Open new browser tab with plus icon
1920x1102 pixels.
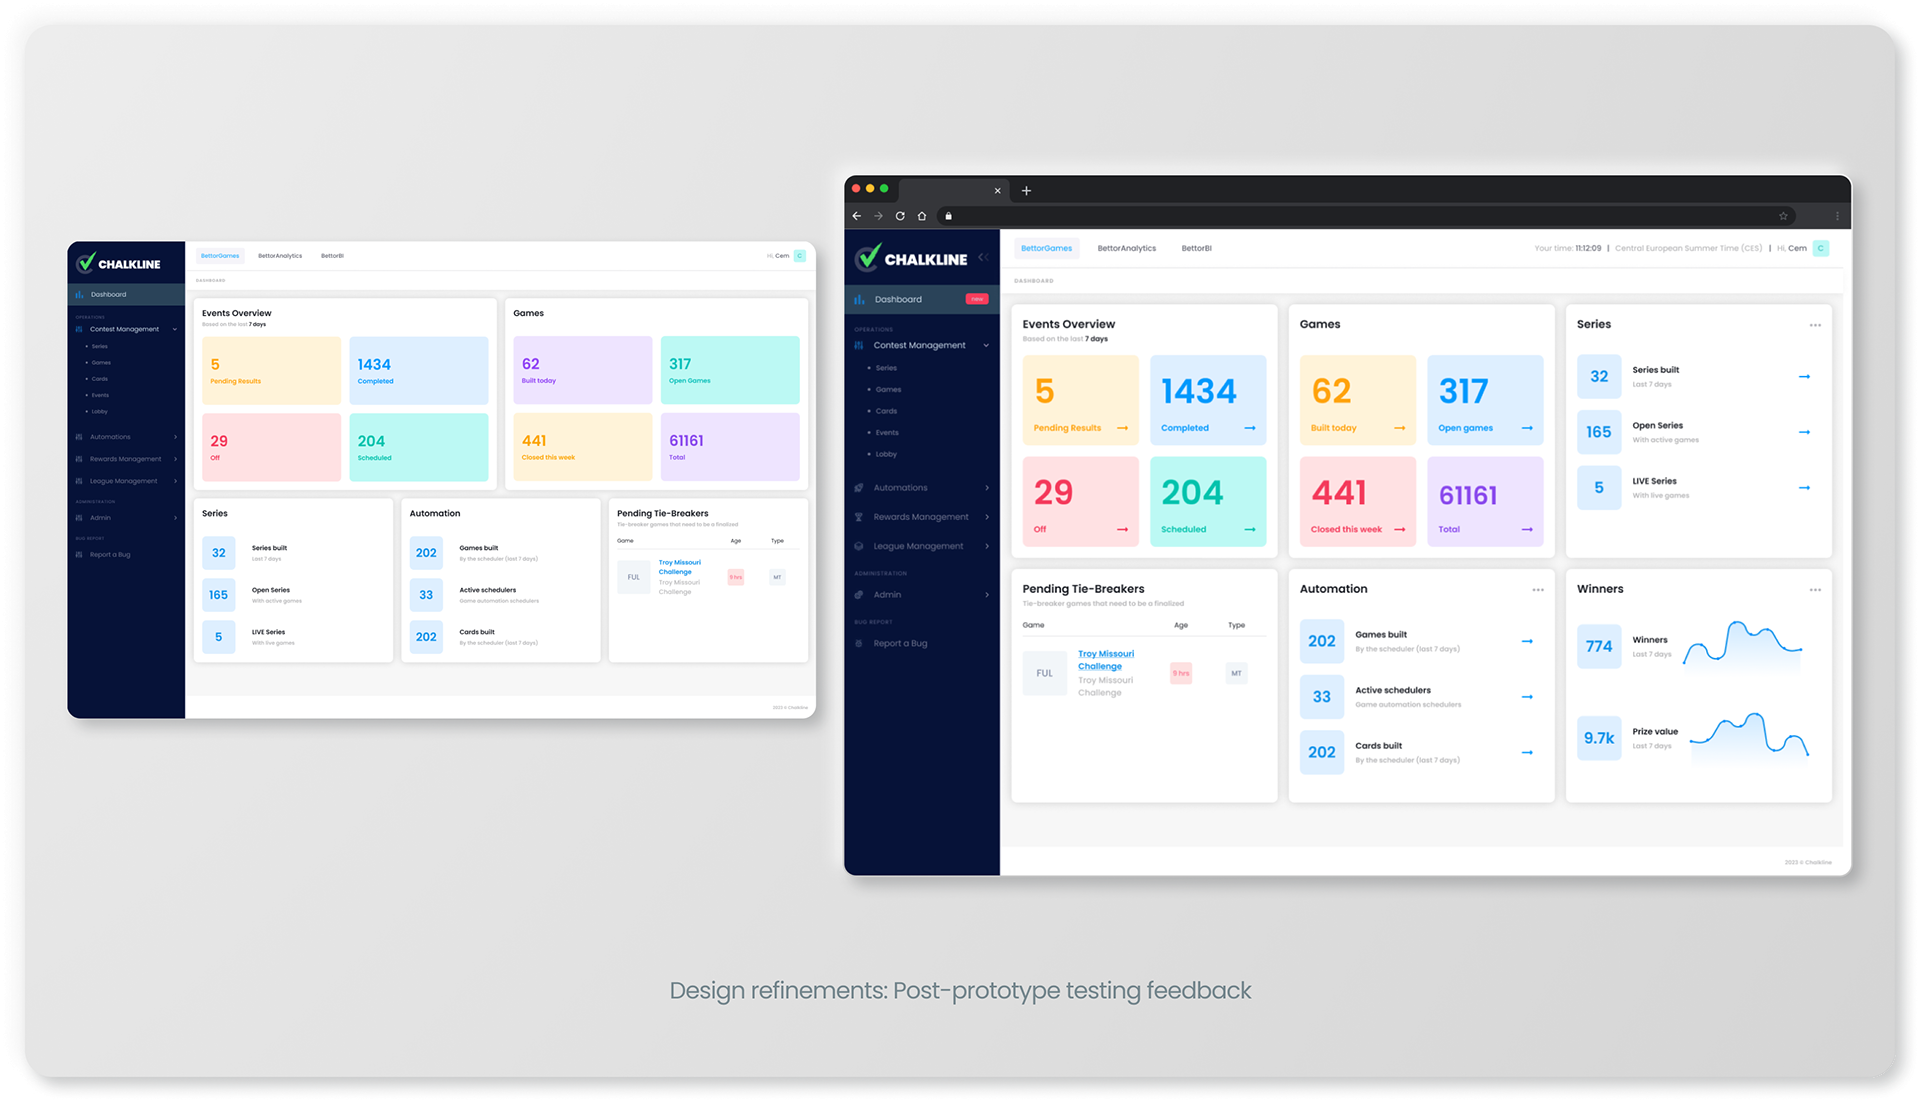1026,190
